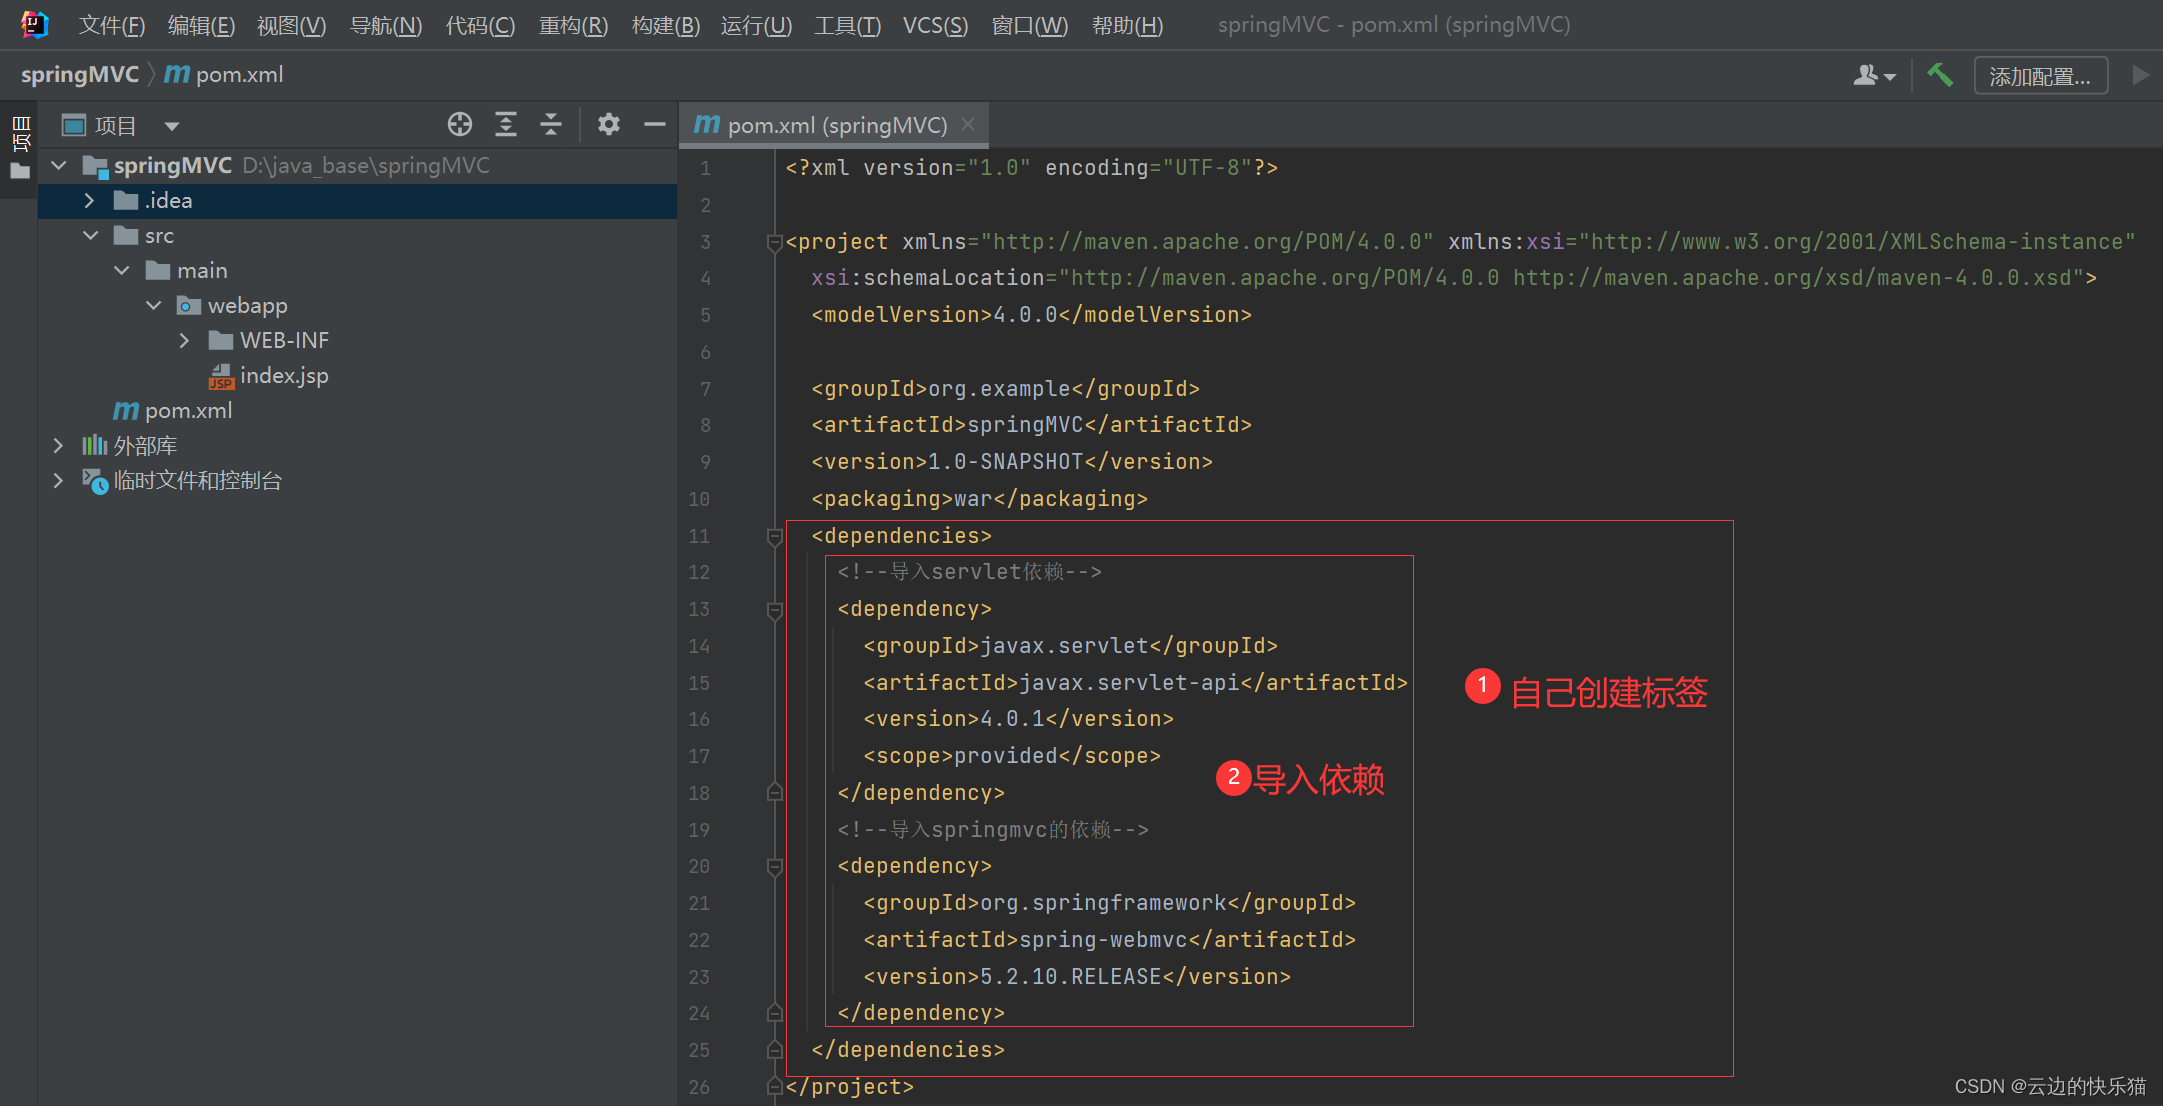Screen dimensions: 2163x1106
Task: Hide the project tool window with minus icon
Action: 655,125
